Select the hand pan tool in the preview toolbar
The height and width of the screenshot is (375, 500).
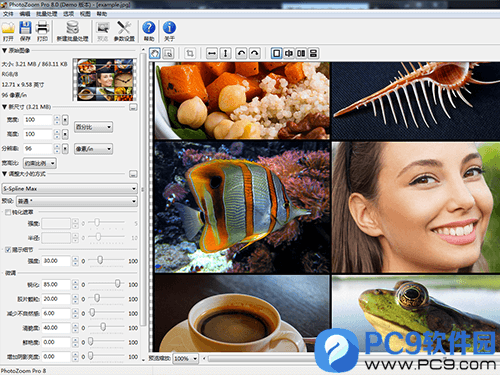click(155, 53)
